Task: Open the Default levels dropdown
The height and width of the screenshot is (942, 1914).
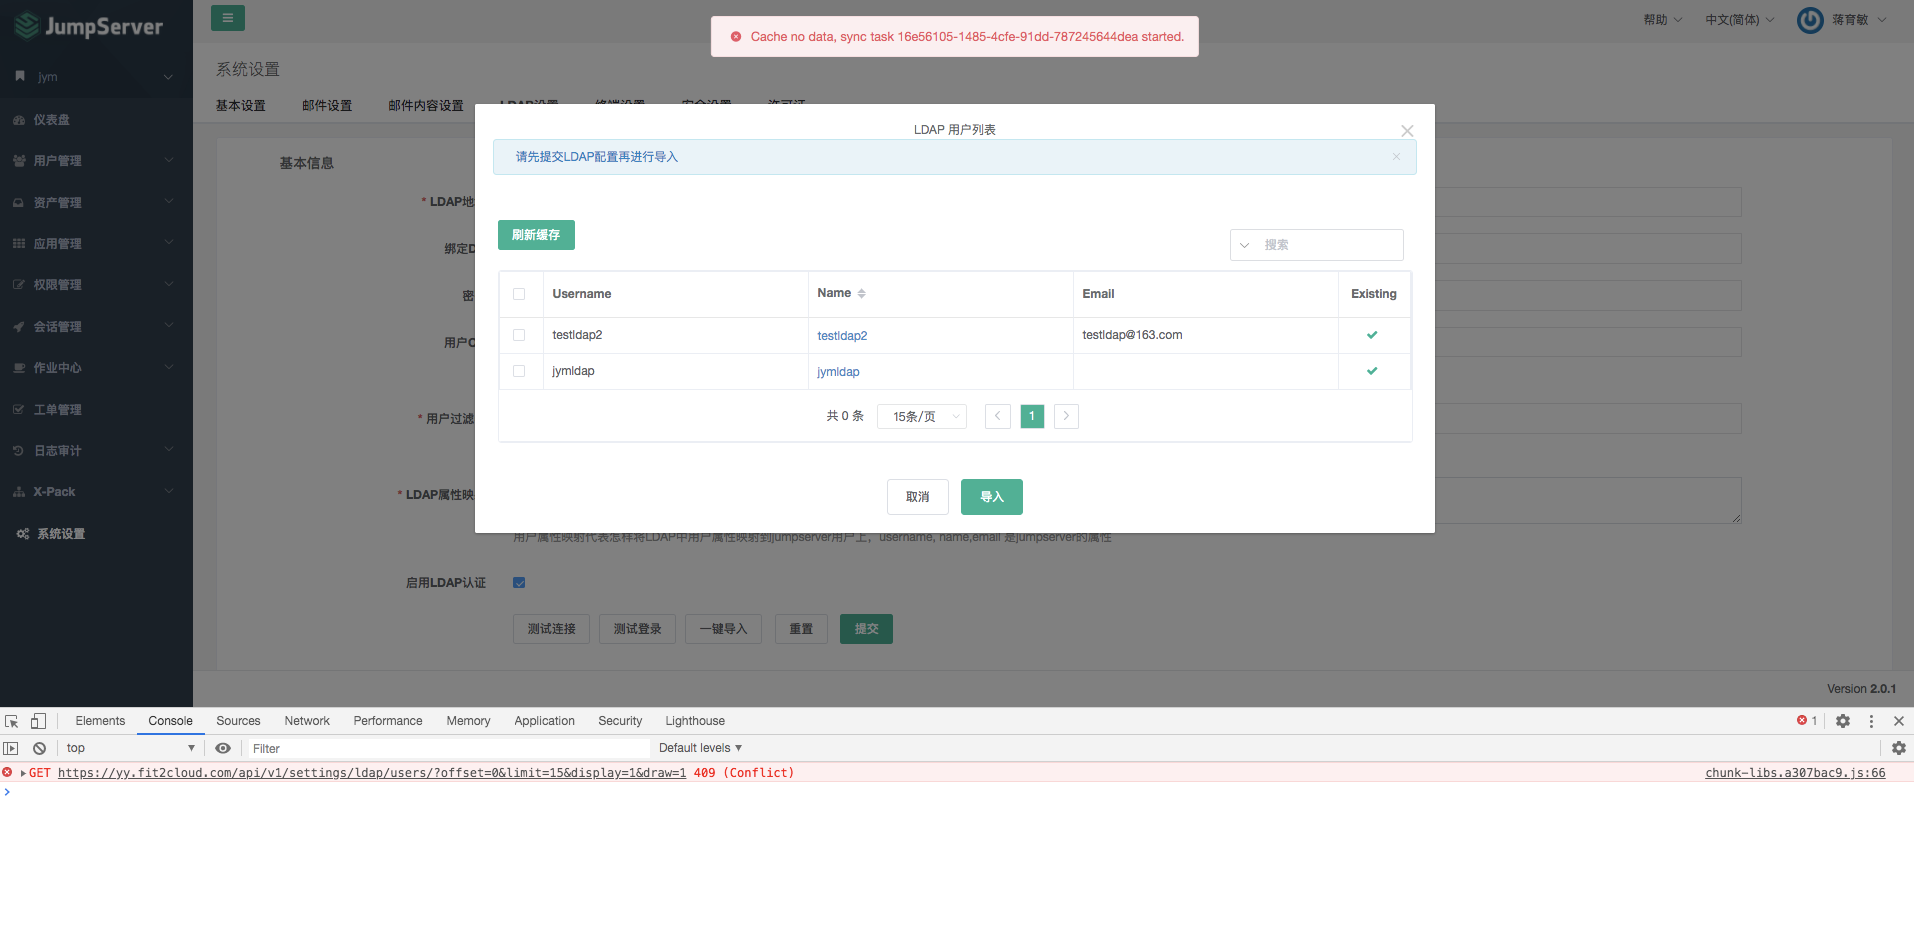Action: [x=700, y=748]
